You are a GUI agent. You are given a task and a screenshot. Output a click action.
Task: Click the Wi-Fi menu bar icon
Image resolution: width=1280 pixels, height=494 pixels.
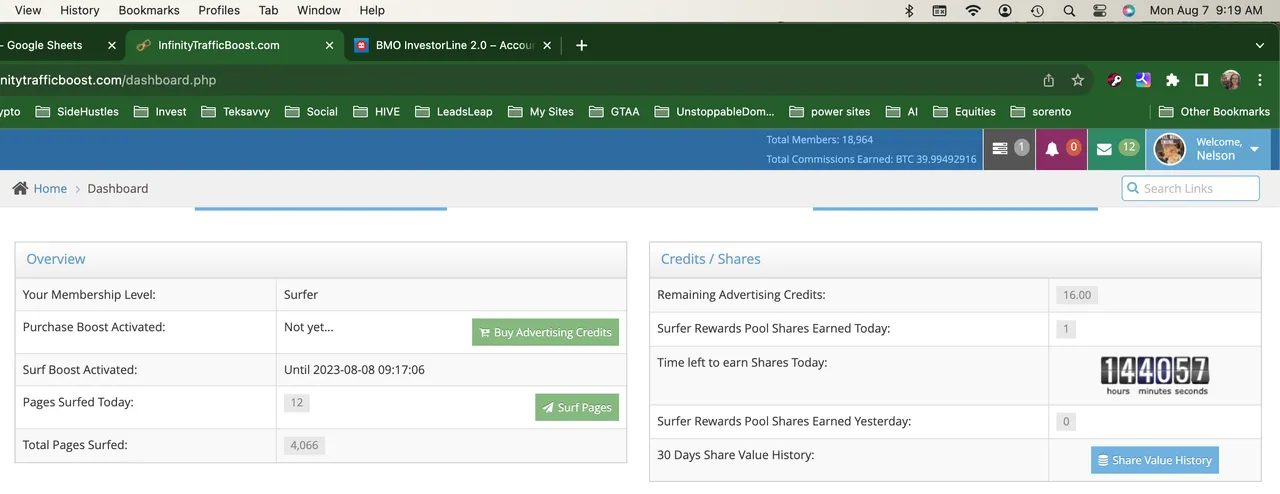tap(973, 10)
